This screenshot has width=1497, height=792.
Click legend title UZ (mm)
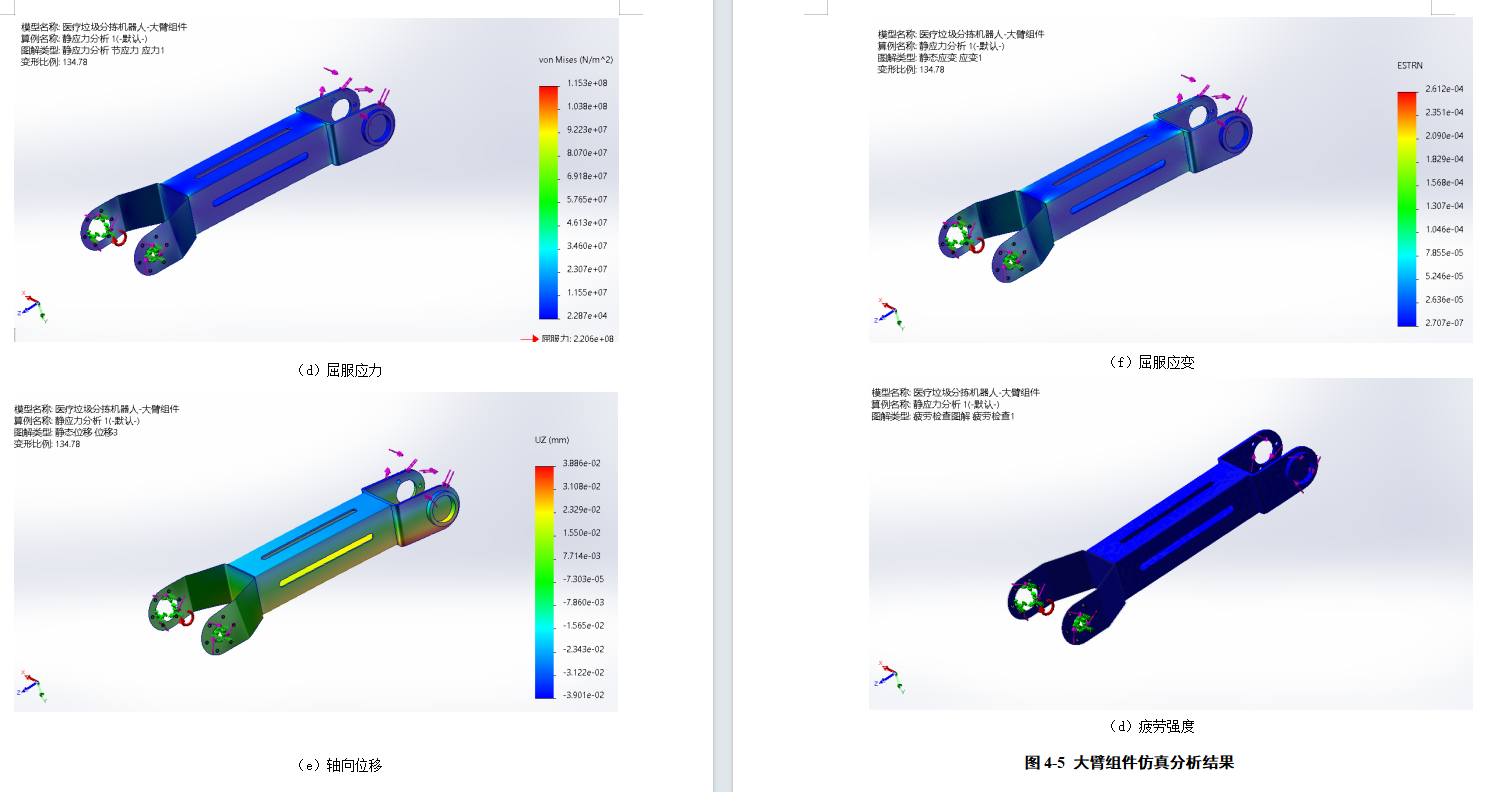click(552, 439)
